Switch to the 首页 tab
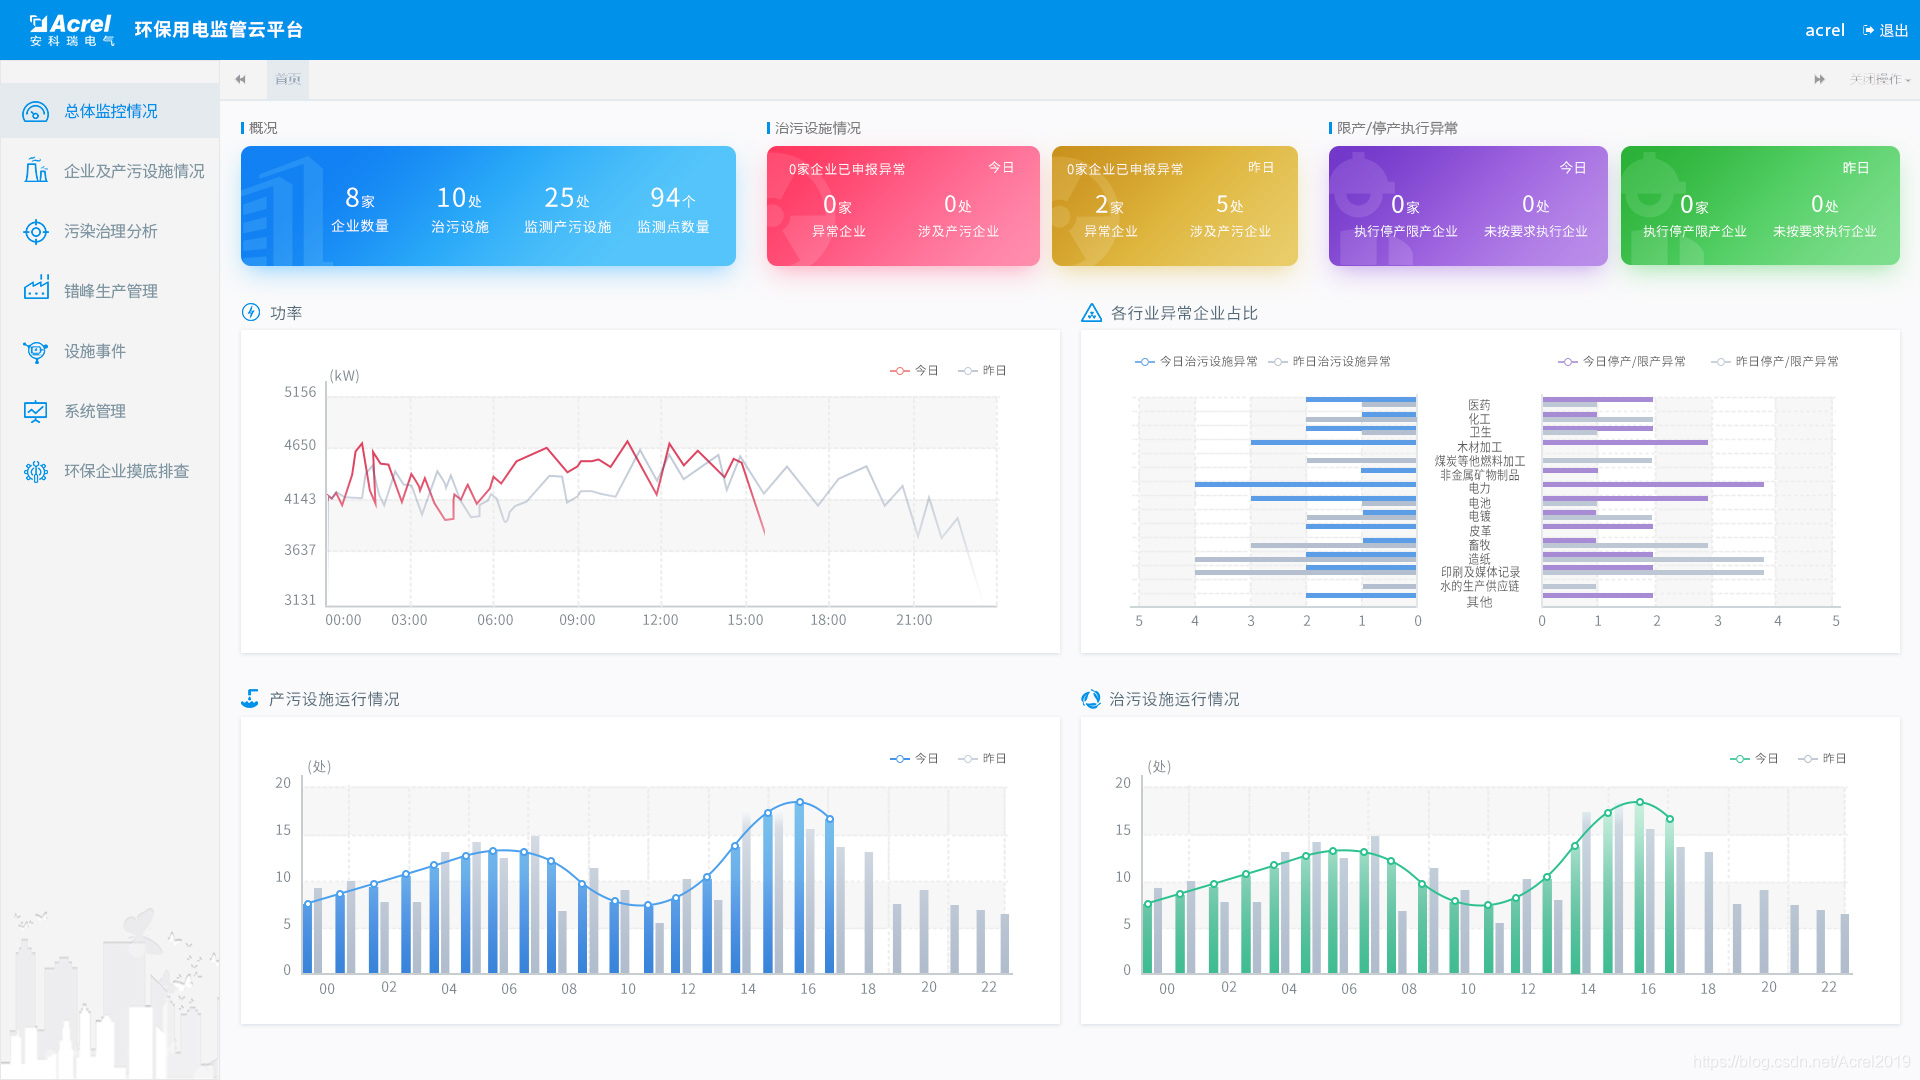Screen dimensions: 1920x1080 pyautogui.click(x=288, y=80)
